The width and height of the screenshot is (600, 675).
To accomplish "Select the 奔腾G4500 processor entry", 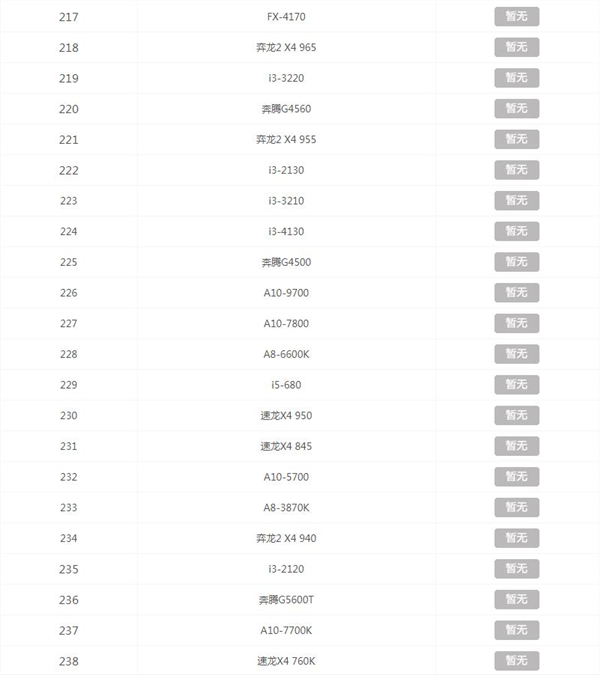I will (286, 262).
